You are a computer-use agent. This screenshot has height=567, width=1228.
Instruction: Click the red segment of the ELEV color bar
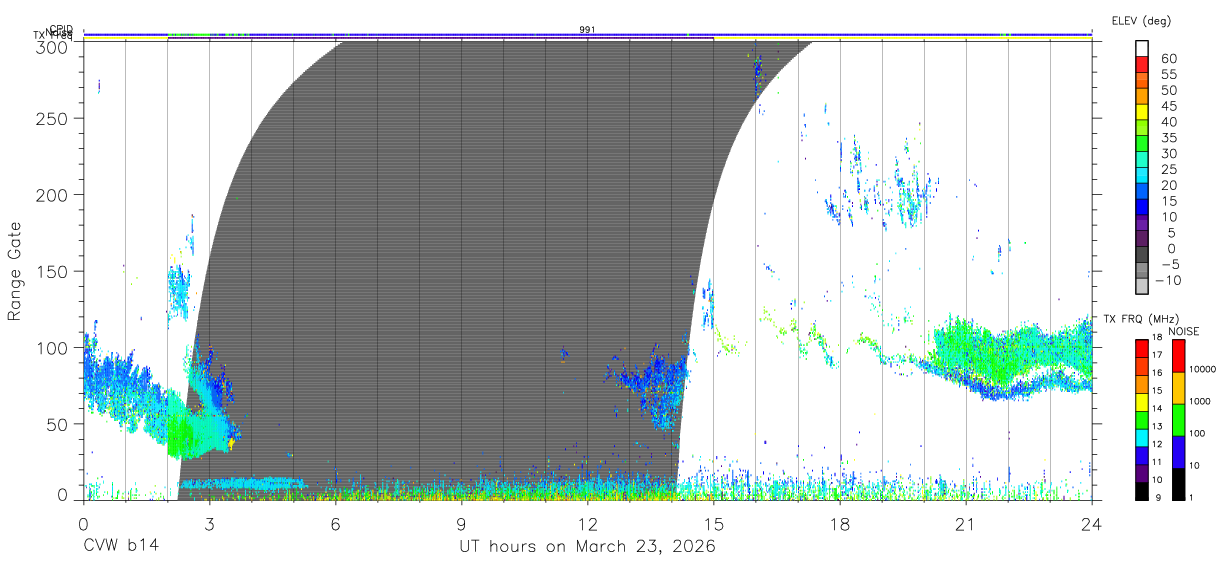click(x=1142, y=65)
